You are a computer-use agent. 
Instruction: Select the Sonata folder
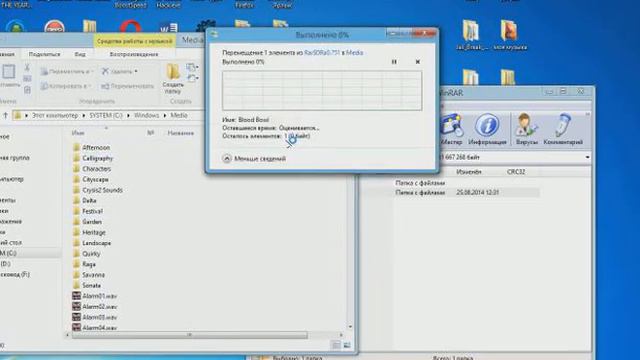tap(87, 285)
